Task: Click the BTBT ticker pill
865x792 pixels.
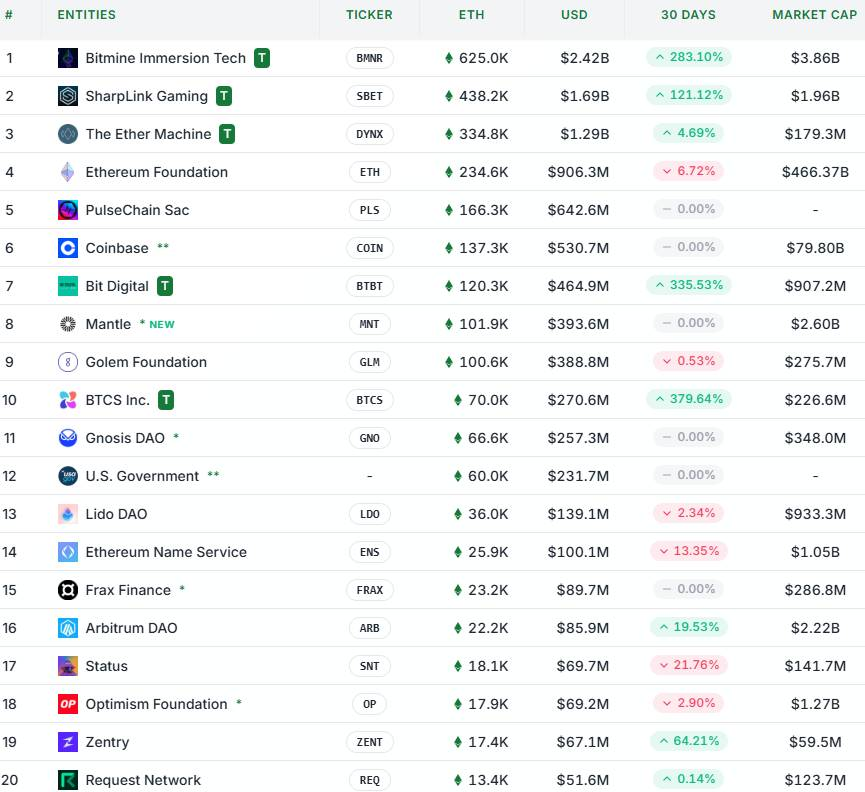Action: [x=370, y=286]
